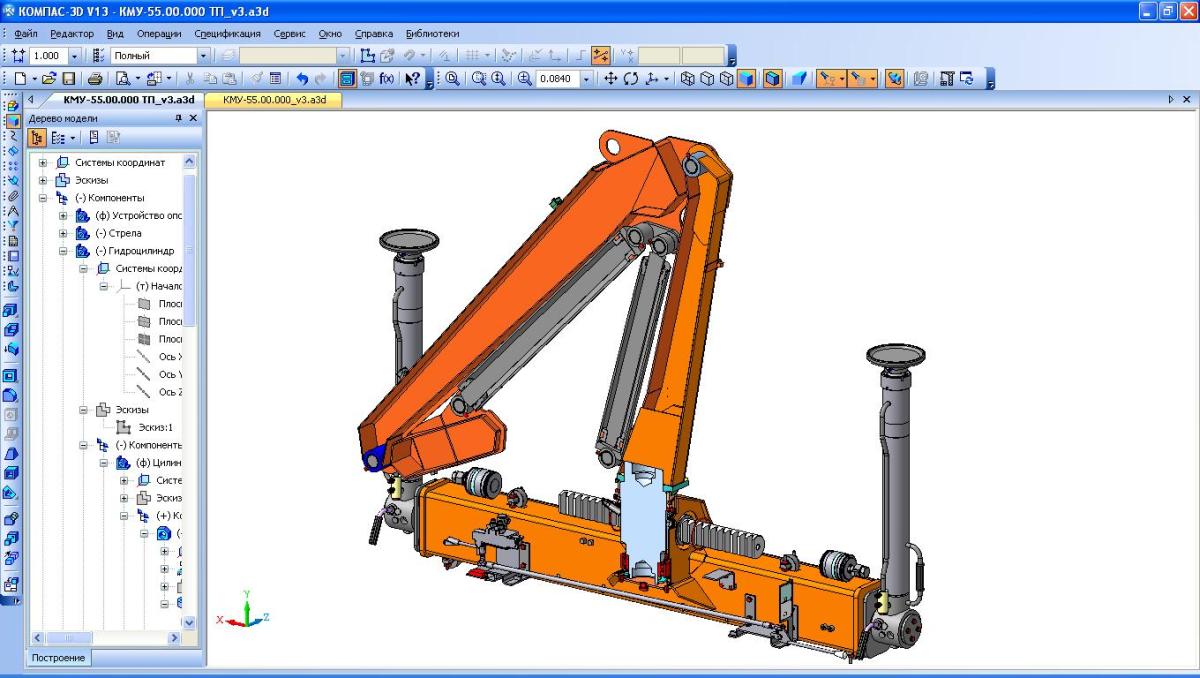
Task: Click the Print icon in toolbar
Action: pos(95,79)
